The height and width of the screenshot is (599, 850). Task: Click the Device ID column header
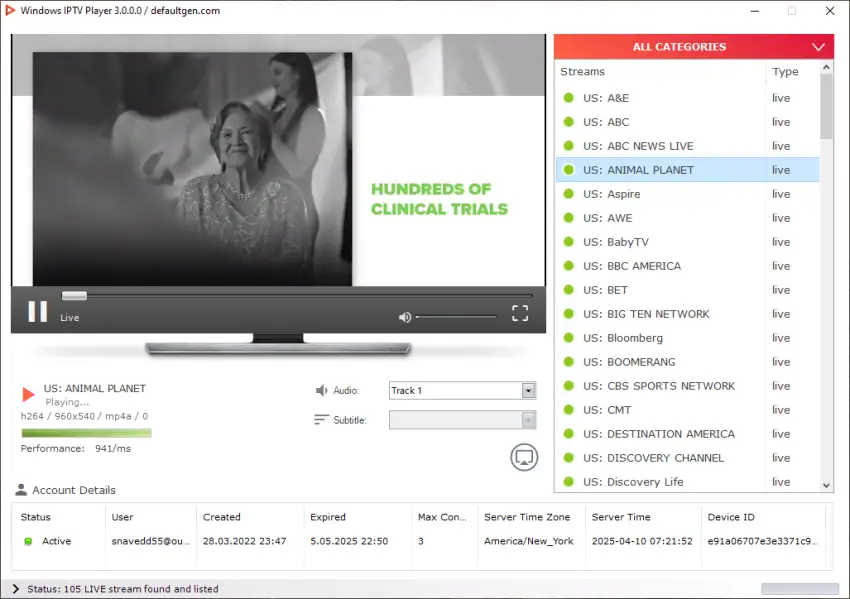click(x=731, y=517)
